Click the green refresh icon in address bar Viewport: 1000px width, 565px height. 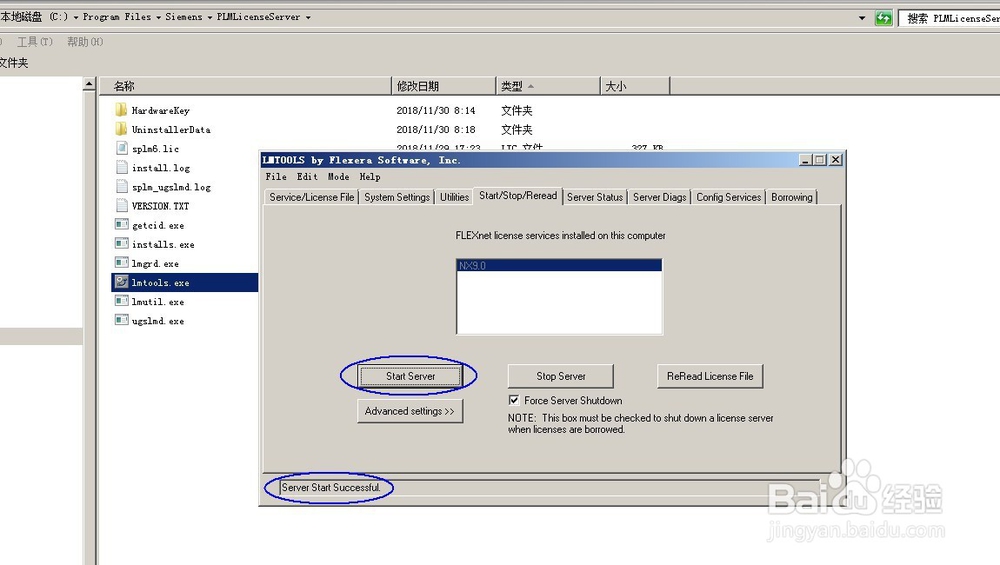(x=883, y=18)
